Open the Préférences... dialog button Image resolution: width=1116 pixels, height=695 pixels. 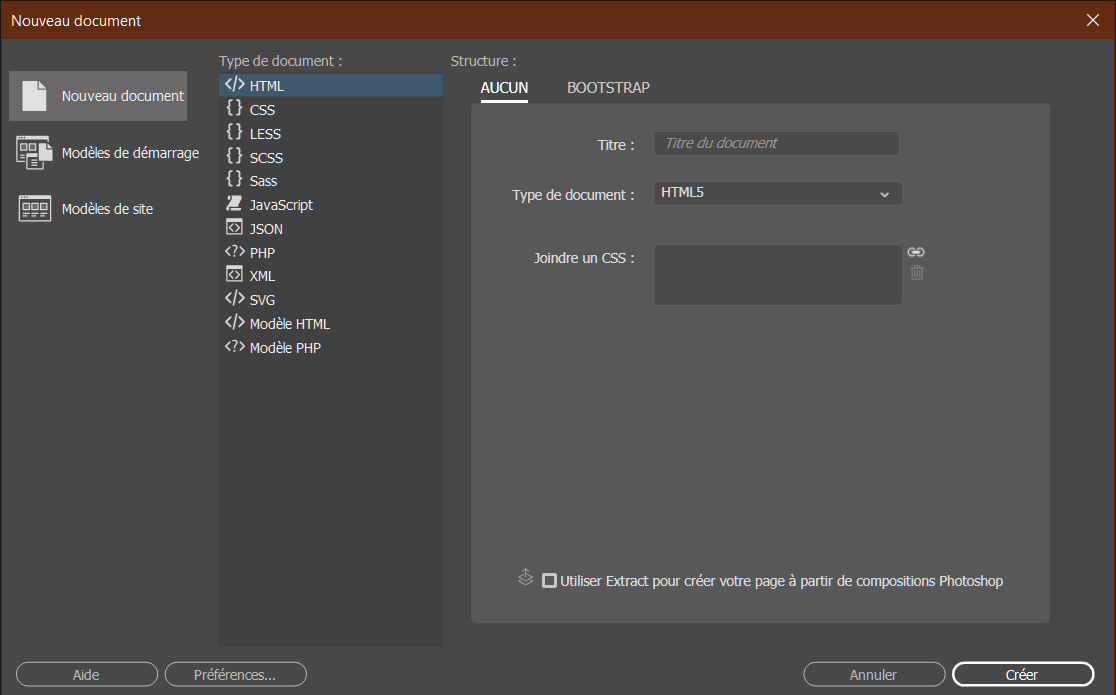[235, 675]
